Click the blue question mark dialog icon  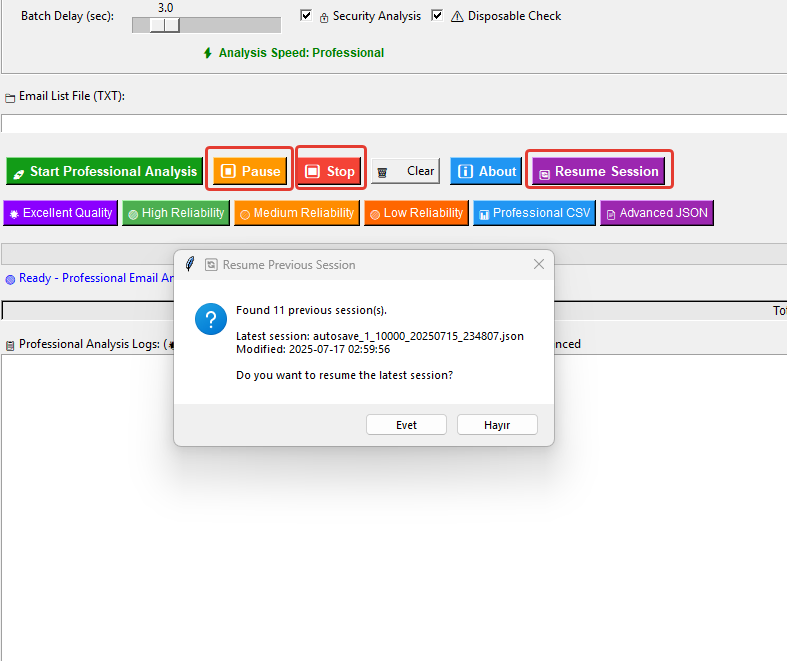[x=210, y=320]
